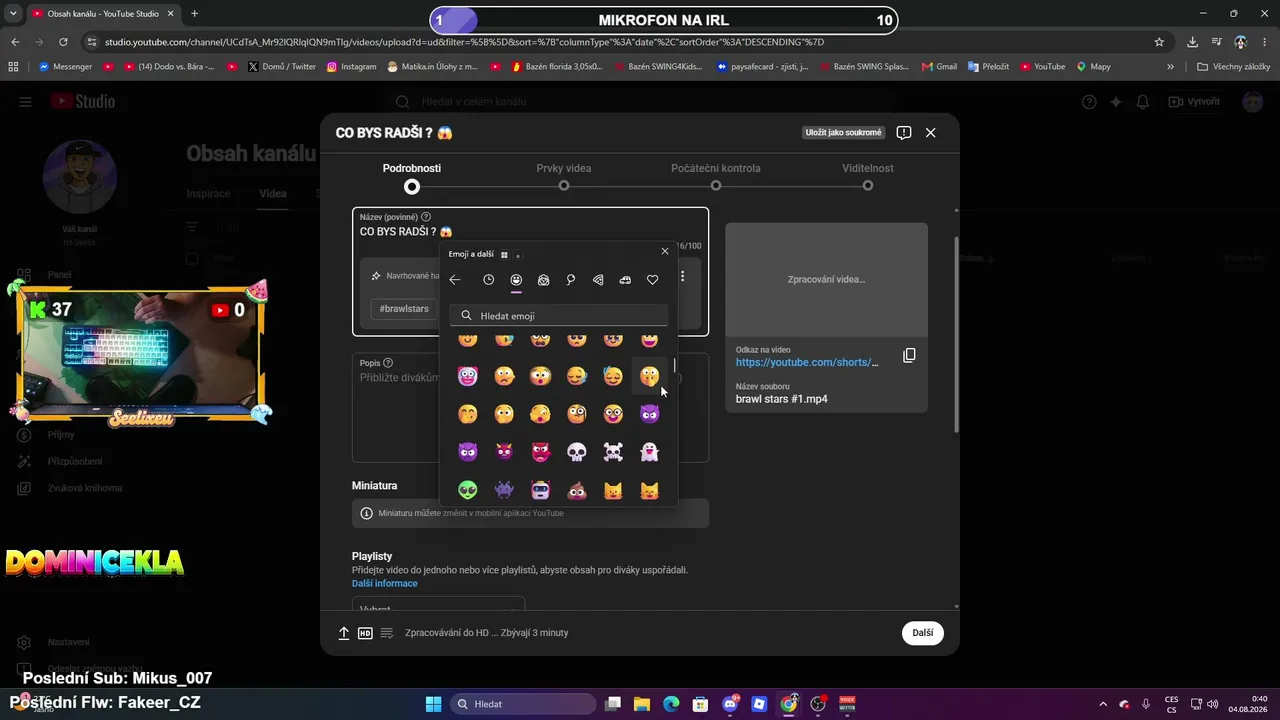Open a new Chrome tab

(194, 14)
